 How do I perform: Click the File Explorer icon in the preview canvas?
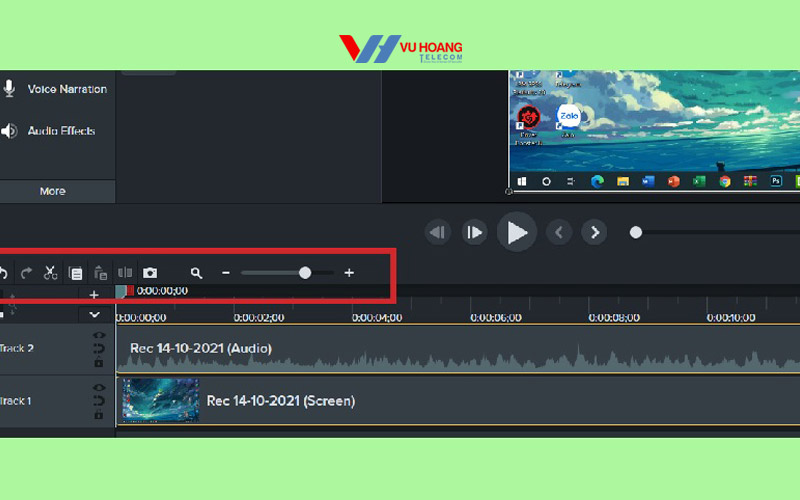point(622,182)
